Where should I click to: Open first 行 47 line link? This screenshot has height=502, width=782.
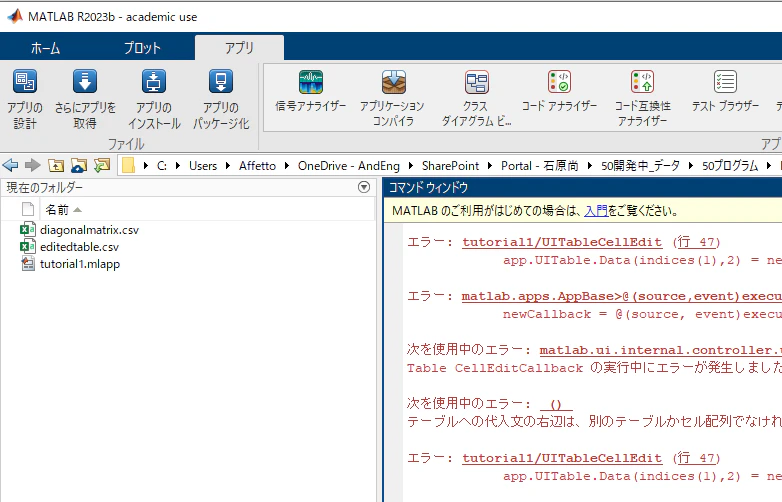click(x=696, y=242)
